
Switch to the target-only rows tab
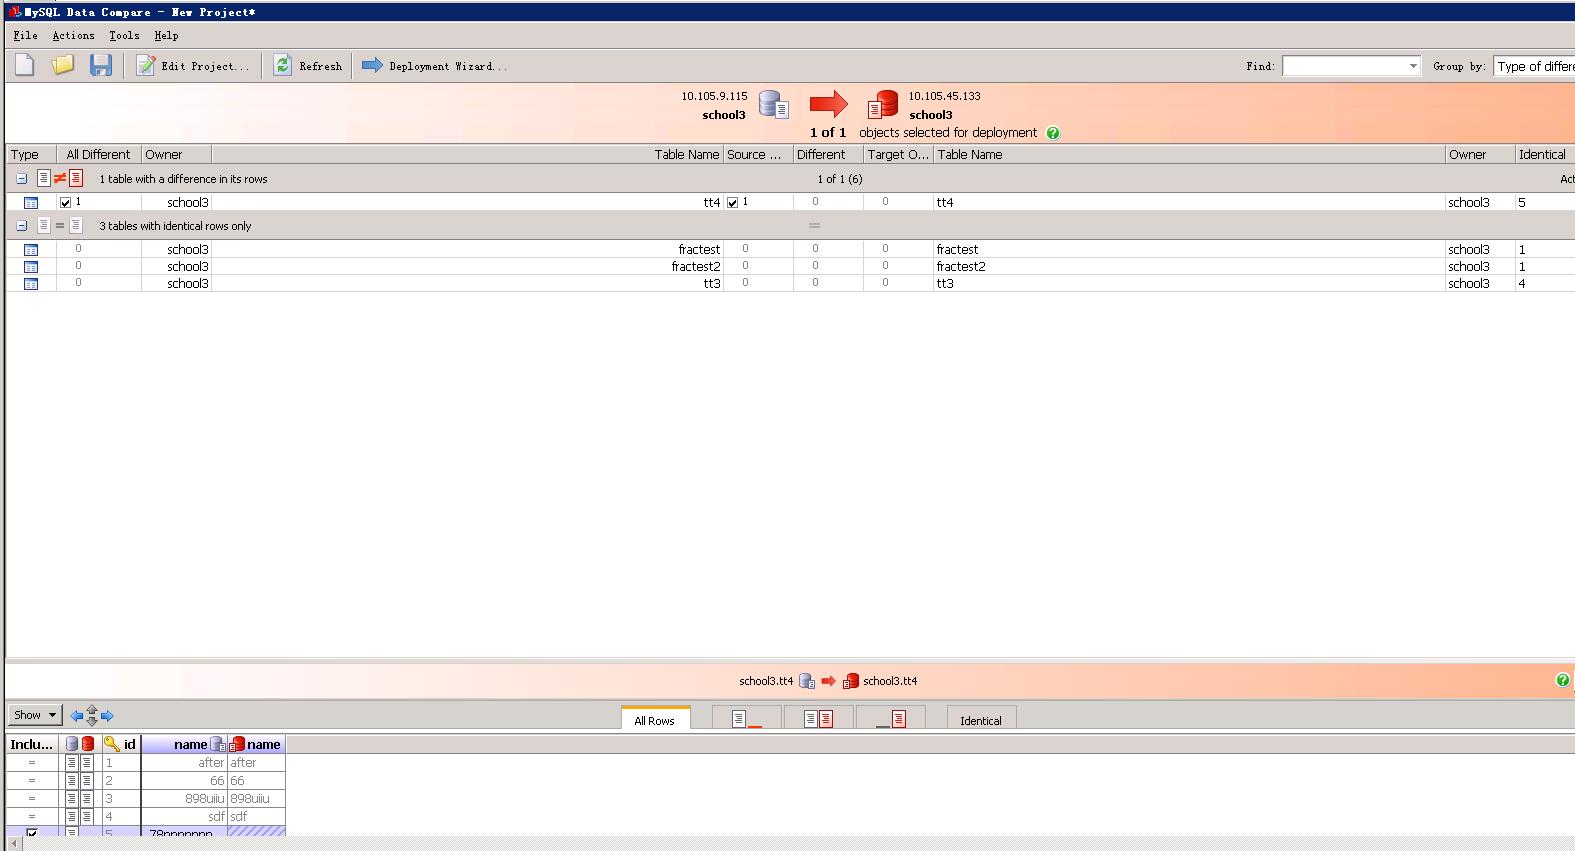point(890,719)
